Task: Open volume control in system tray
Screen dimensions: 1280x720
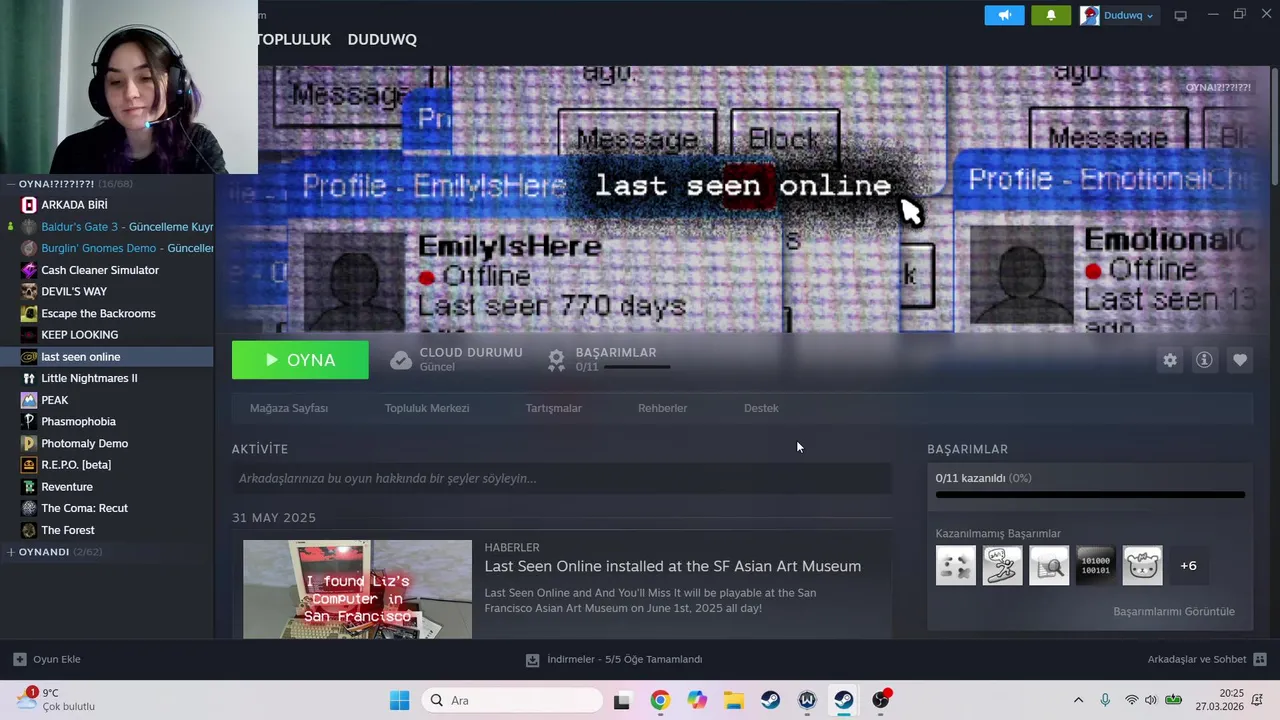Action: [x=1151, y=700]
